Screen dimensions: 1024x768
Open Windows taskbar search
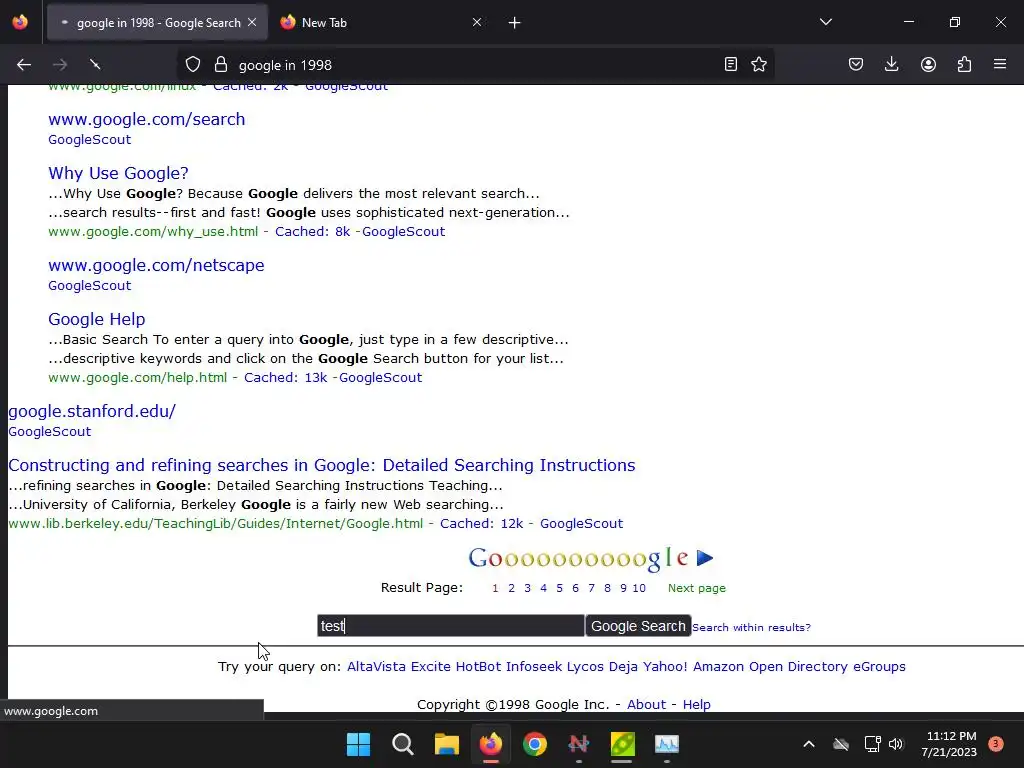(402, 744)
